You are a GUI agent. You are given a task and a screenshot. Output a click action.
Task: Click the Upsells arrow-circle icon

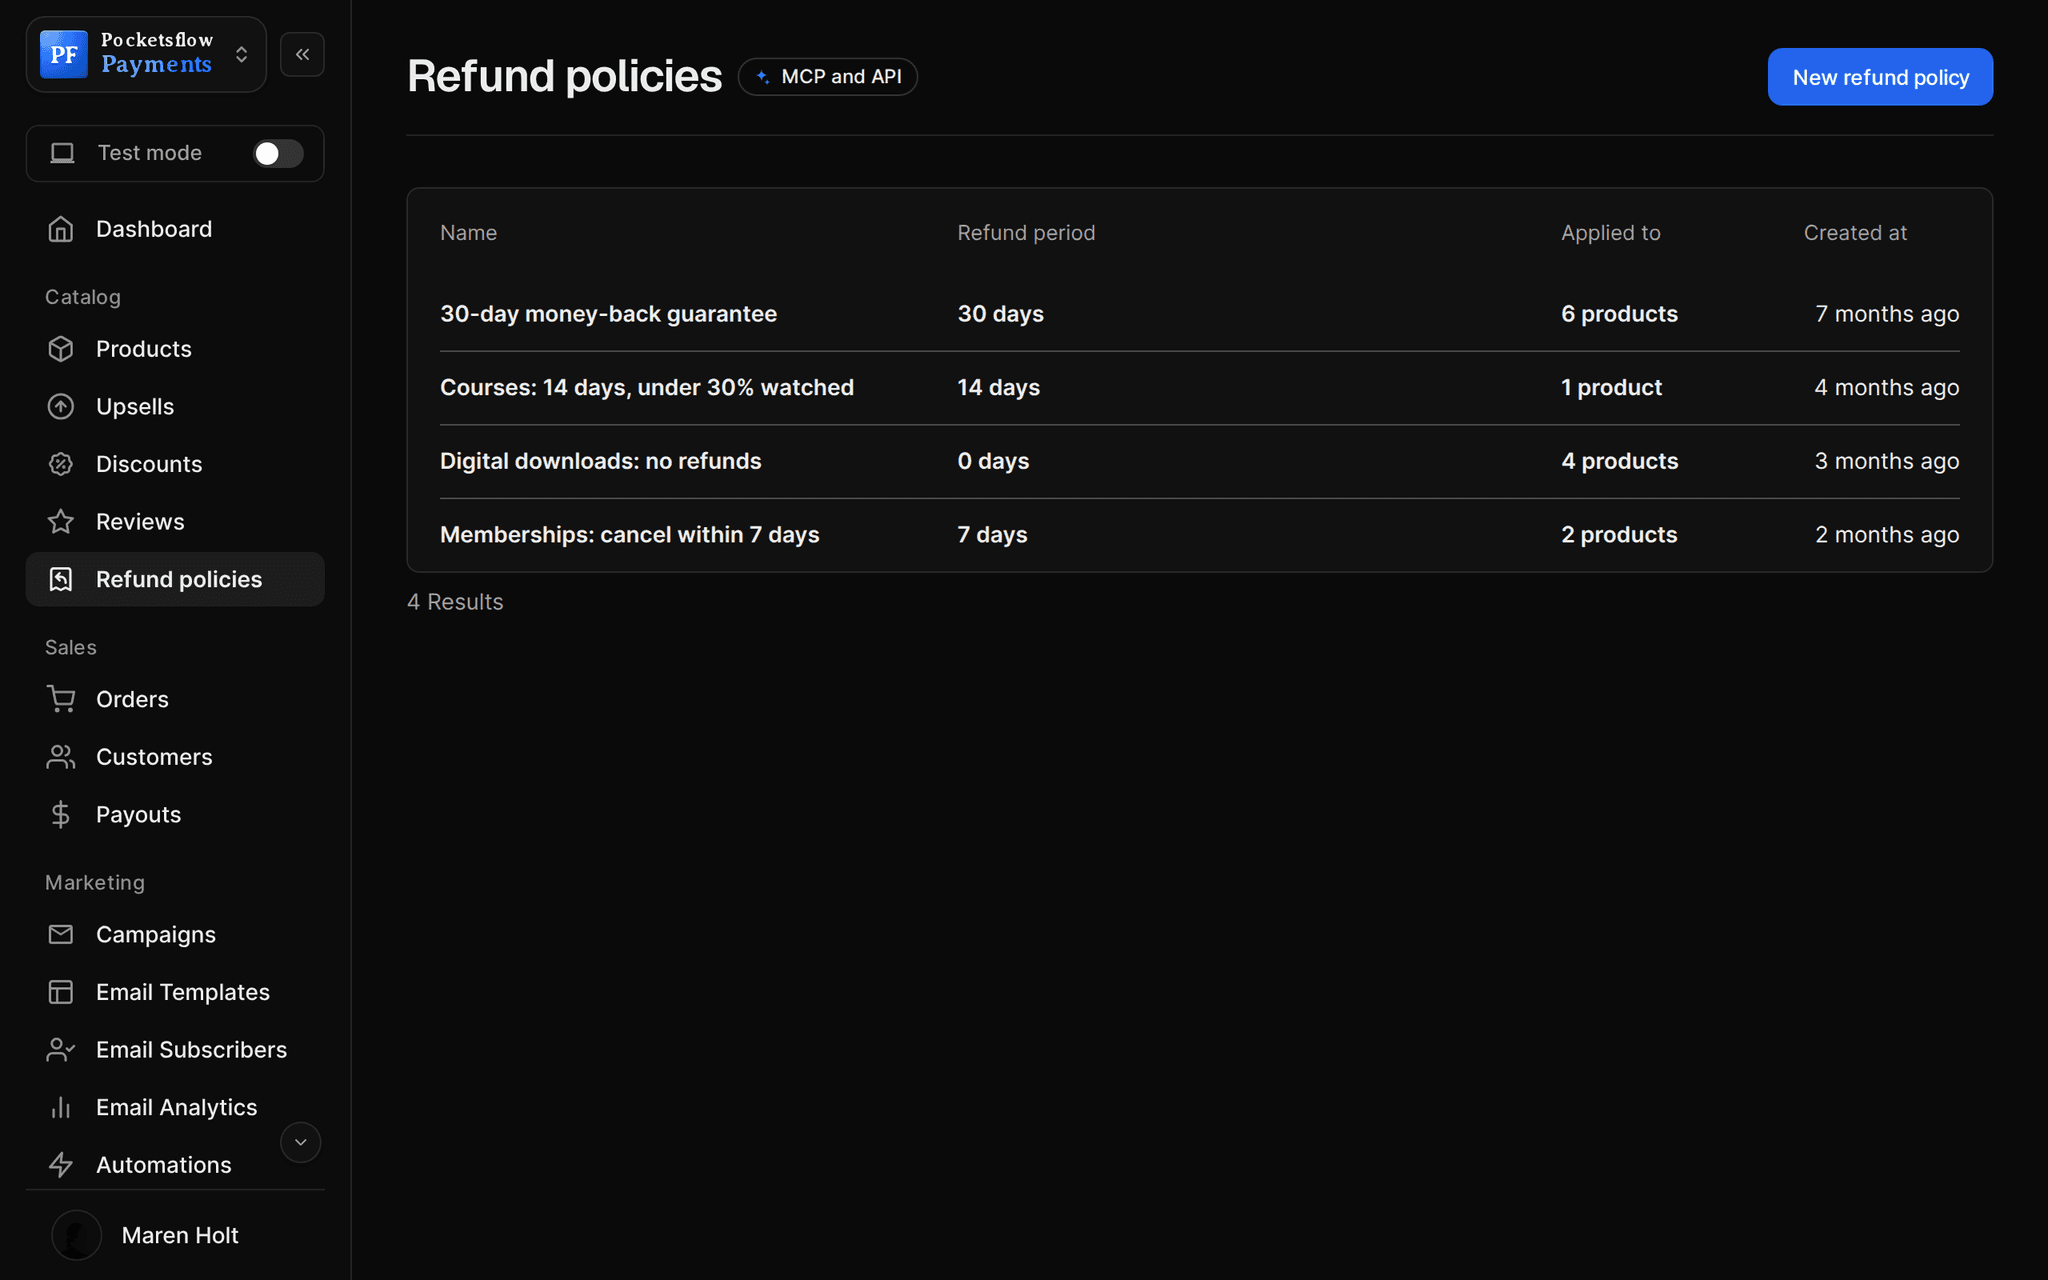(x=61, y=406)
